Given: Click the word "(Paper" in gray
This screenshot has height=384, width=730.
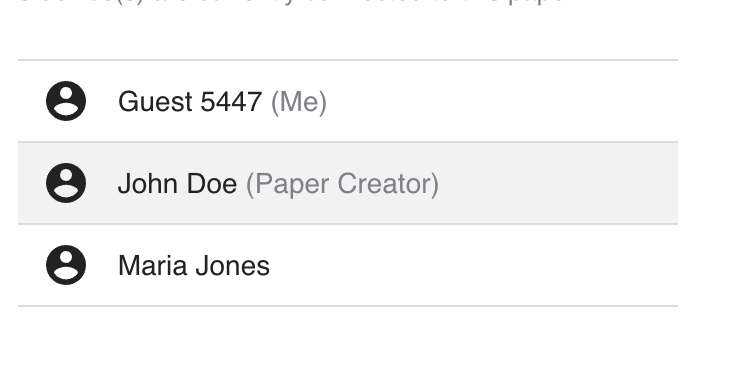Looking at the screenshot, I should point(289,184).
